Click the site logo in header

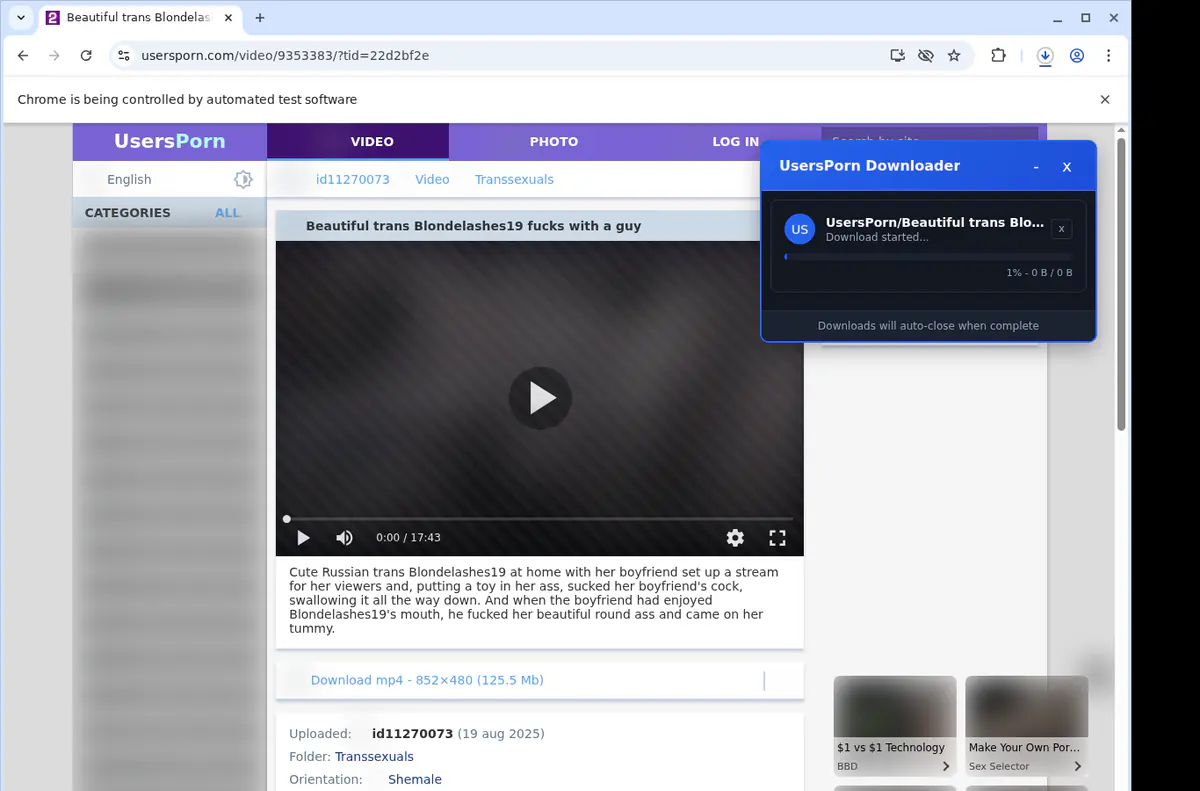click(x=169, y=141)
